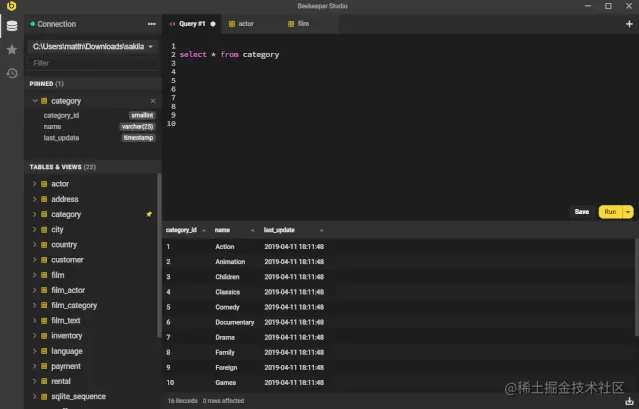Click the yellow pin icon beside category
The height and width of the screenshot is (409, 639).
149,214
